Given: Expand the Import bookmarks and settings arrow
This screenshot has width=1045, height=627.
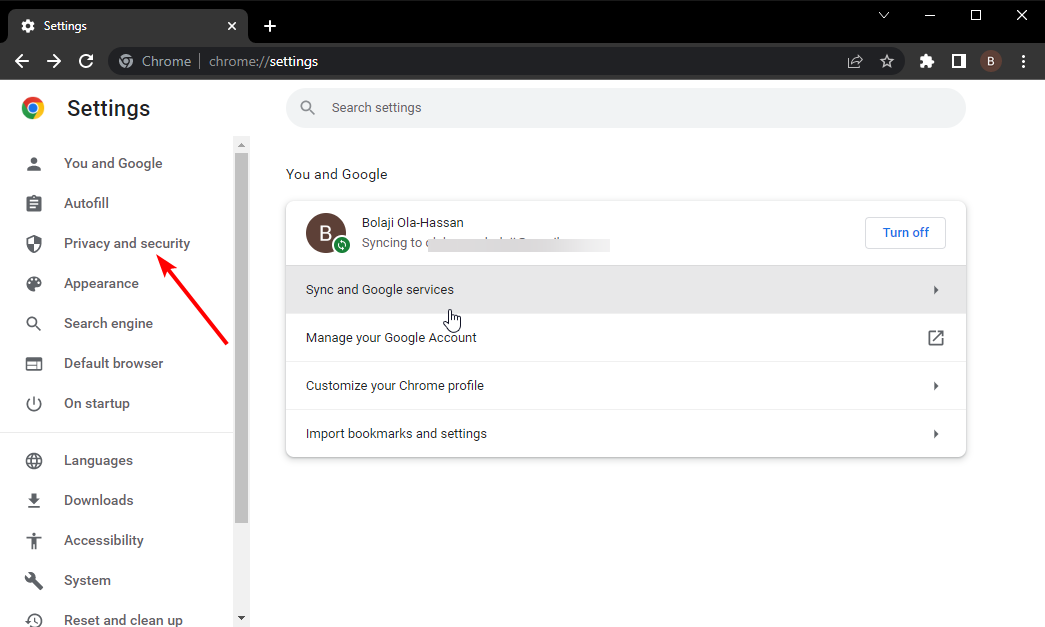Looking at the screenshot, I should click(x=936, y=434).
